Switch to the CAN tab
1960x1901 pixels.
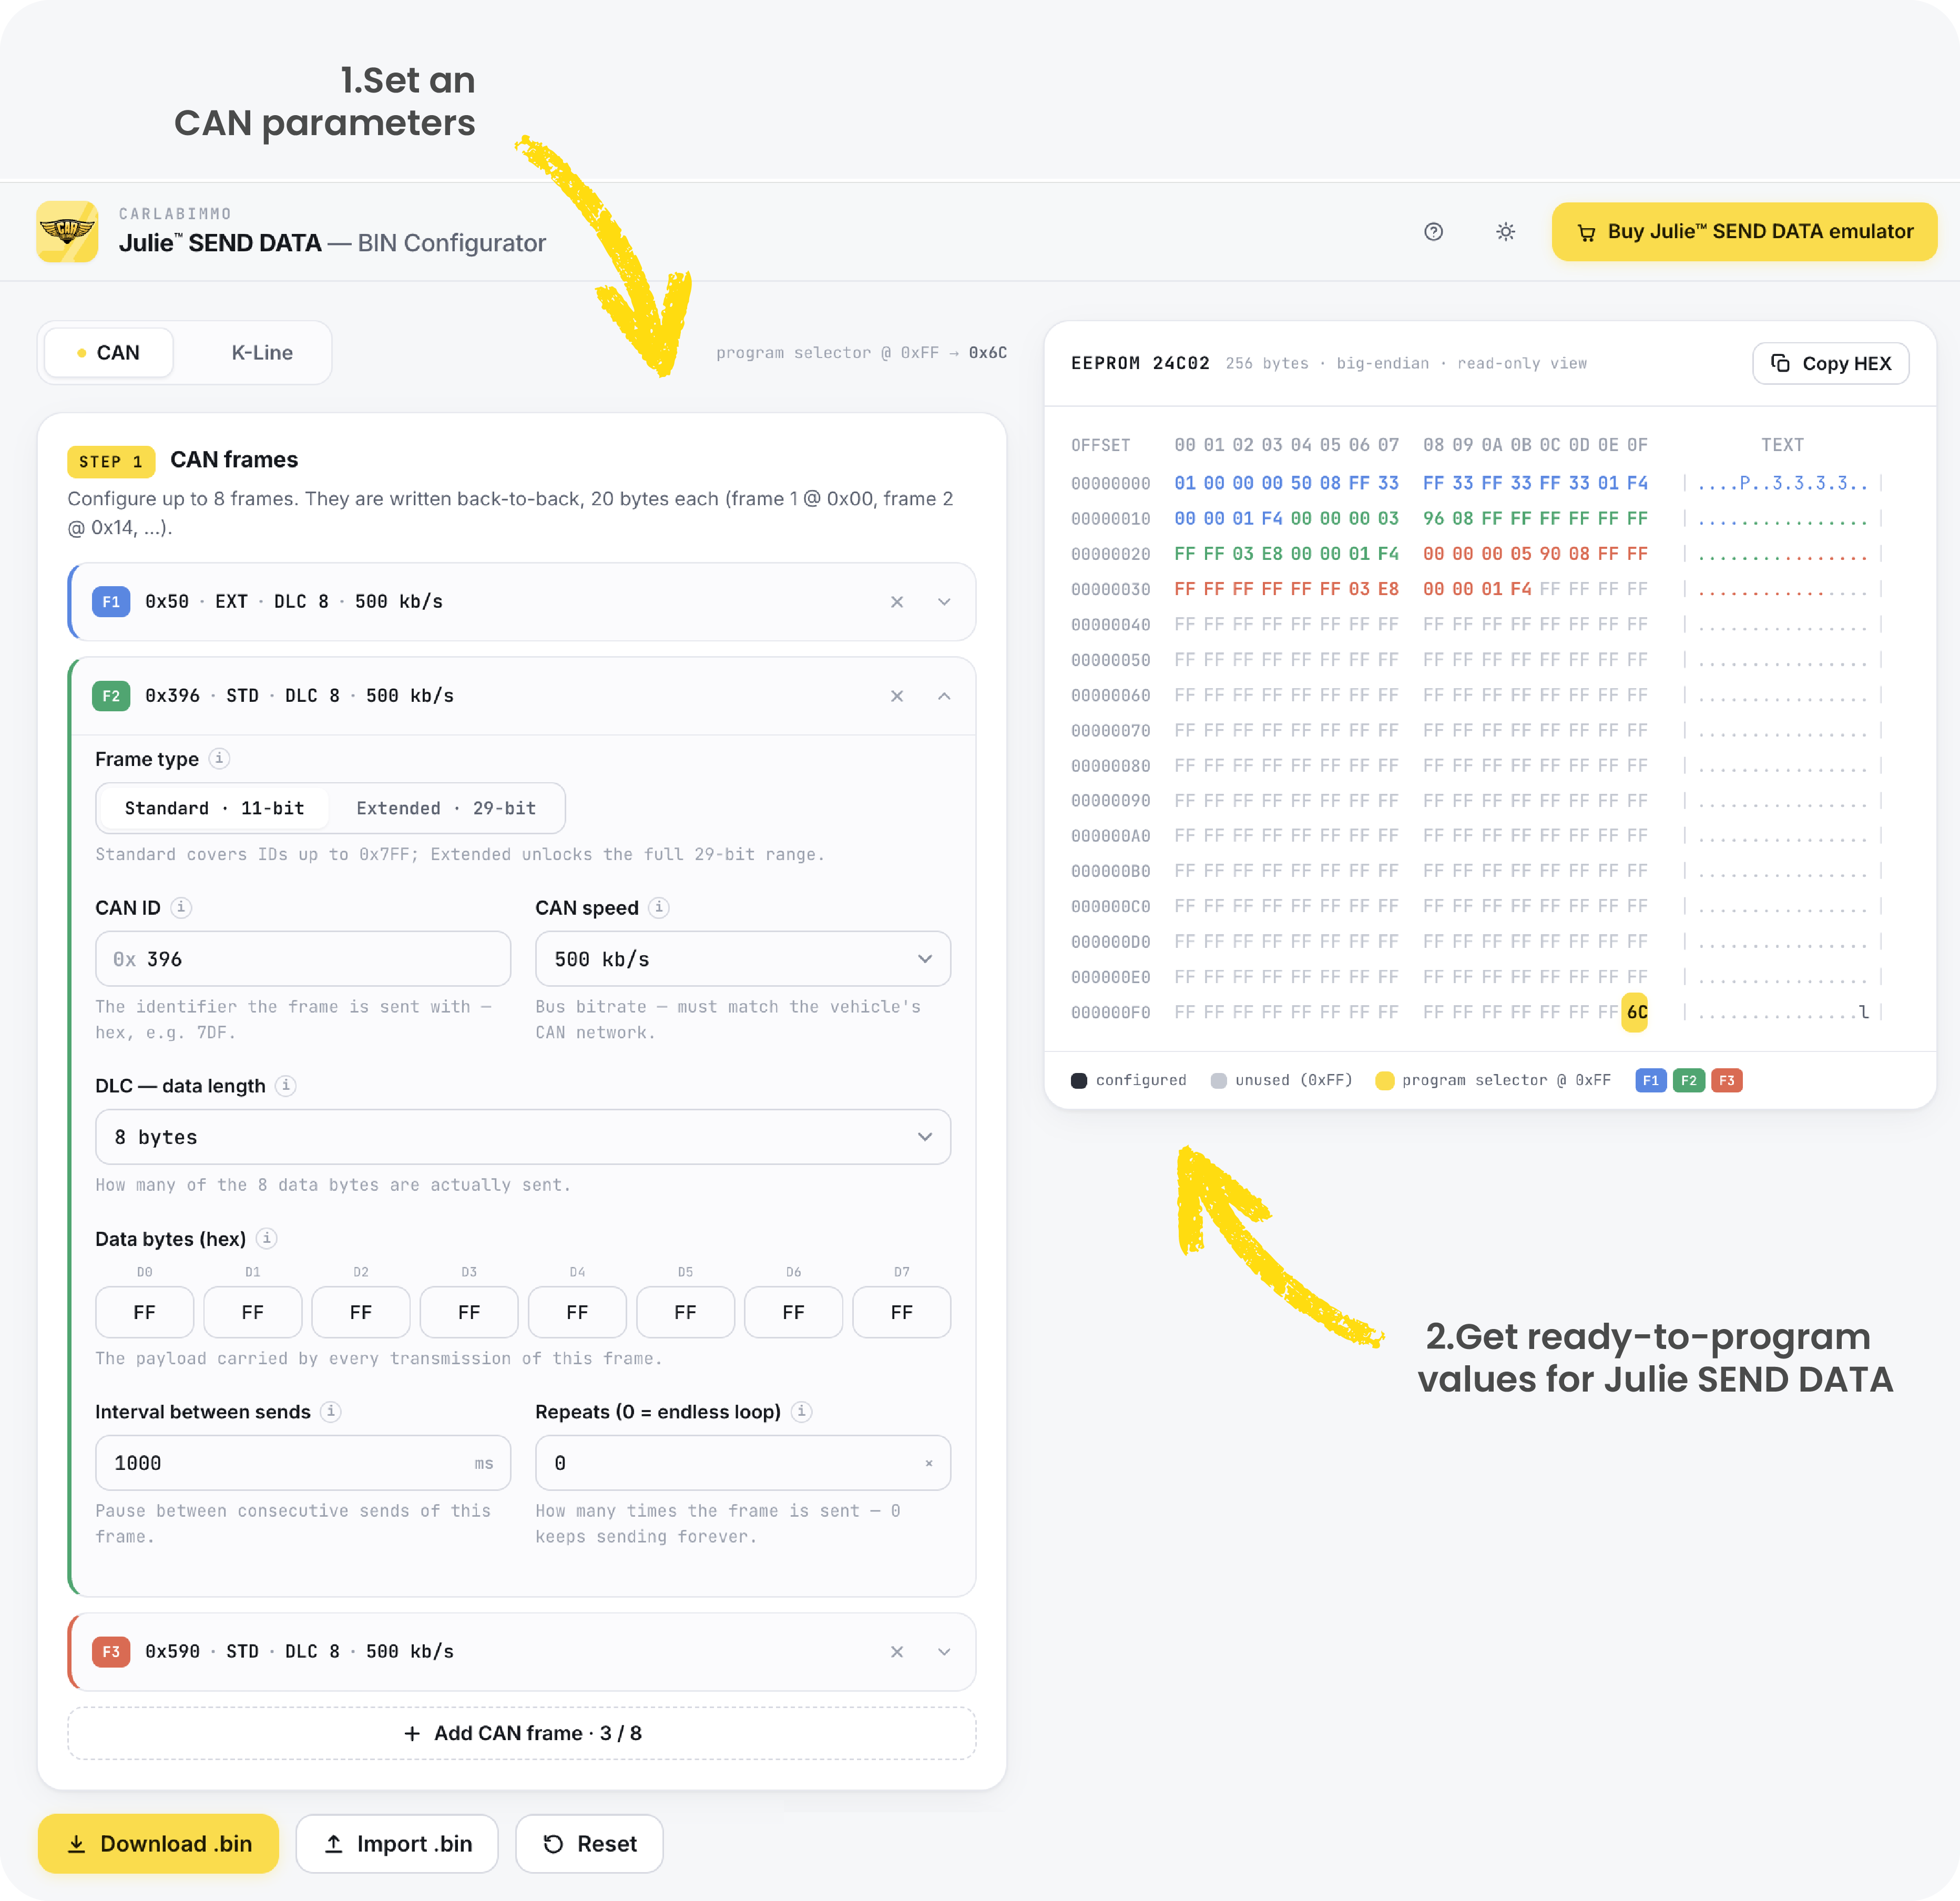109,353
